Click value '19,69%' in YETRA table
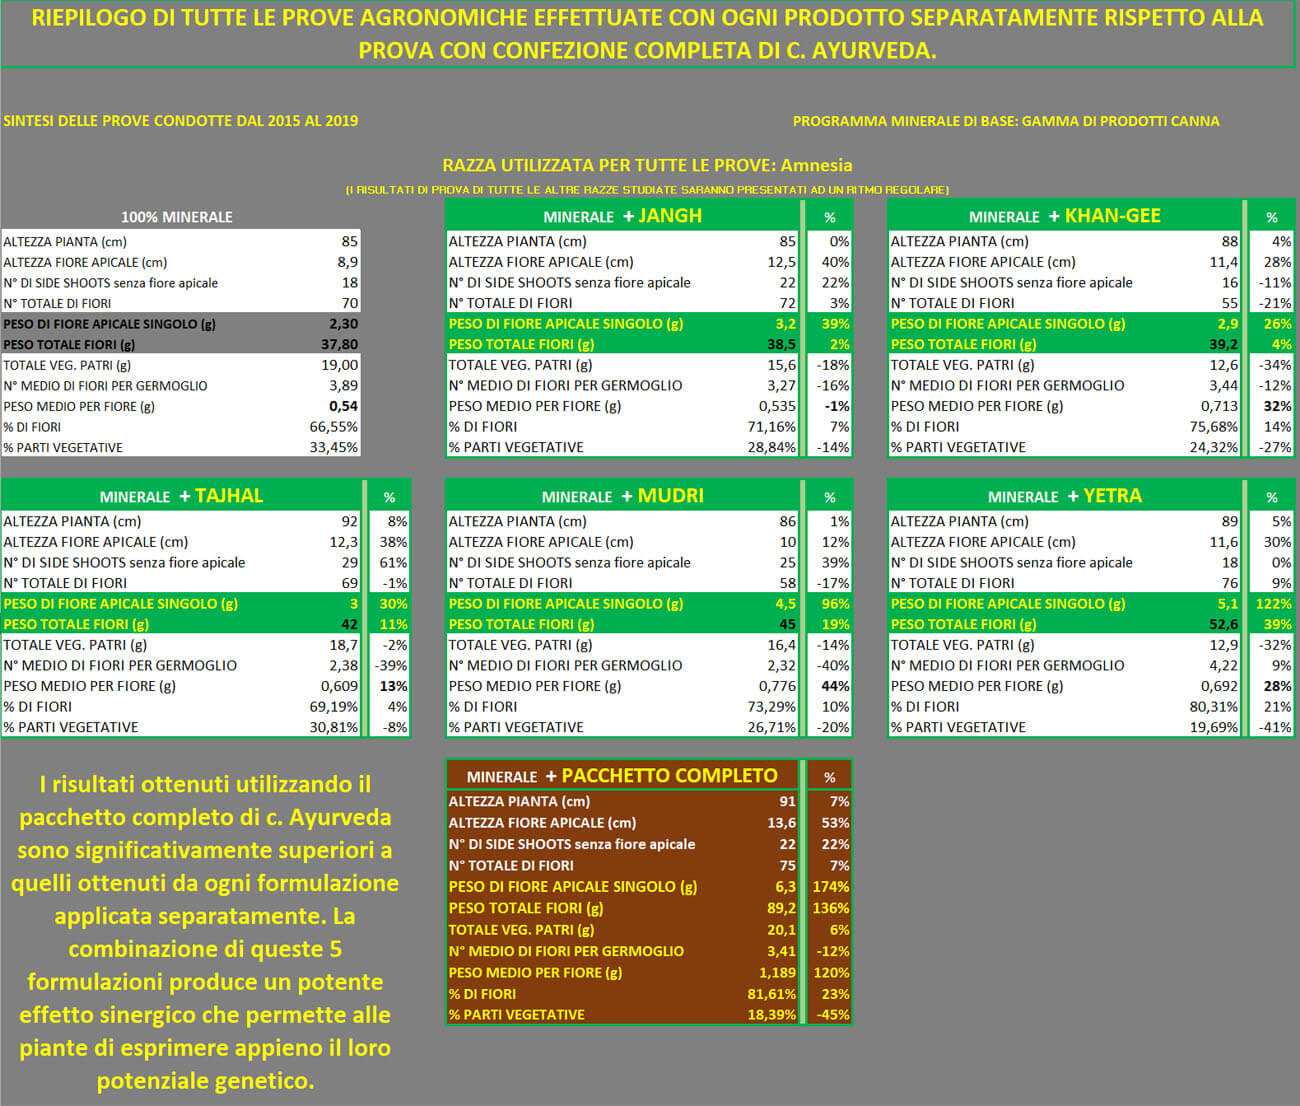1300x1106 pixels. click(1214, 728)
